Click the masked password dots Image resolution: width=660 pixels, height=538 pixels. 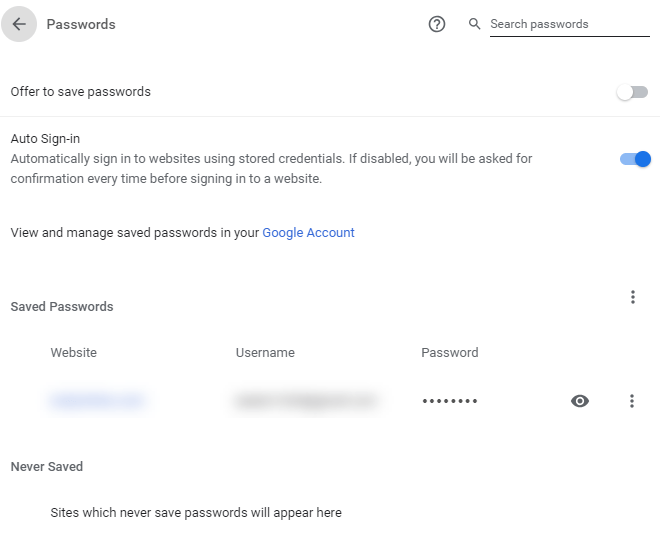point(450,401)
